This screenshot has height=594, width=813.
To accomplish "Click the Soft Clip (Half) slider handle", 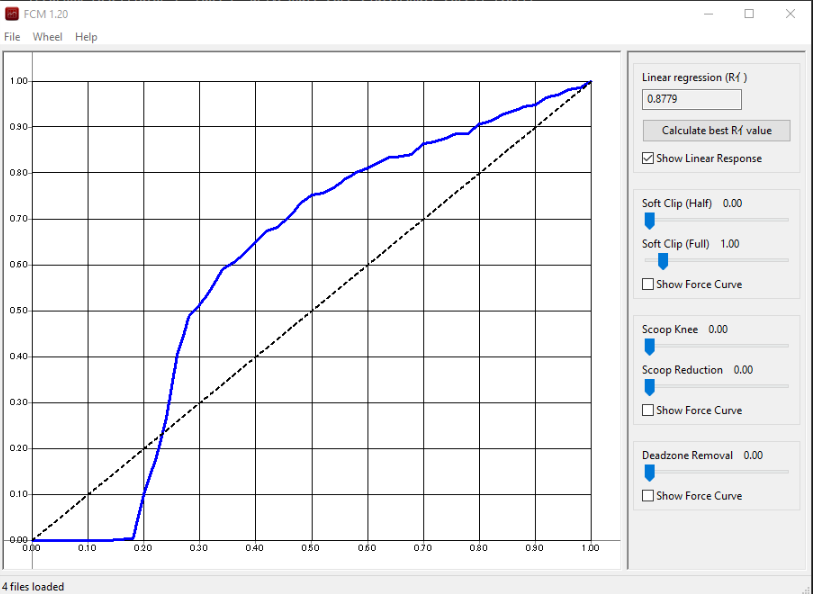I will coord(649,220).
